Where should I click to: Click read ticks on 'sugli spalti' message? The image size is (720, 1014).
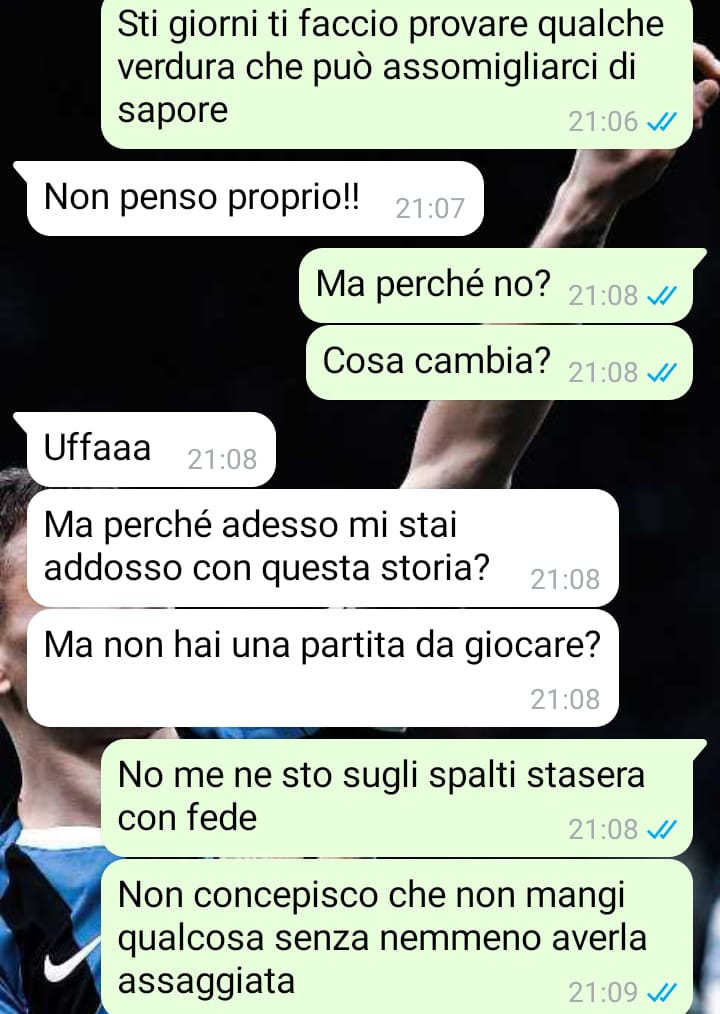662,829
